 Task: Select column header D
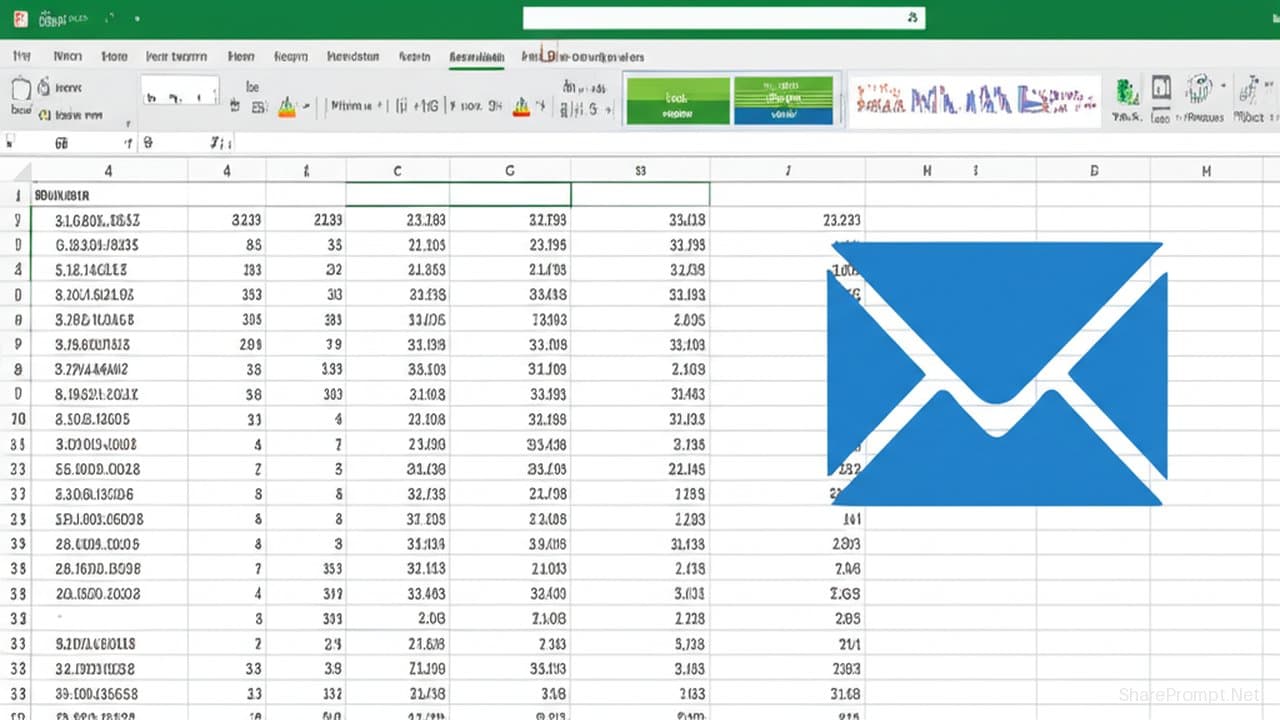1094,171
